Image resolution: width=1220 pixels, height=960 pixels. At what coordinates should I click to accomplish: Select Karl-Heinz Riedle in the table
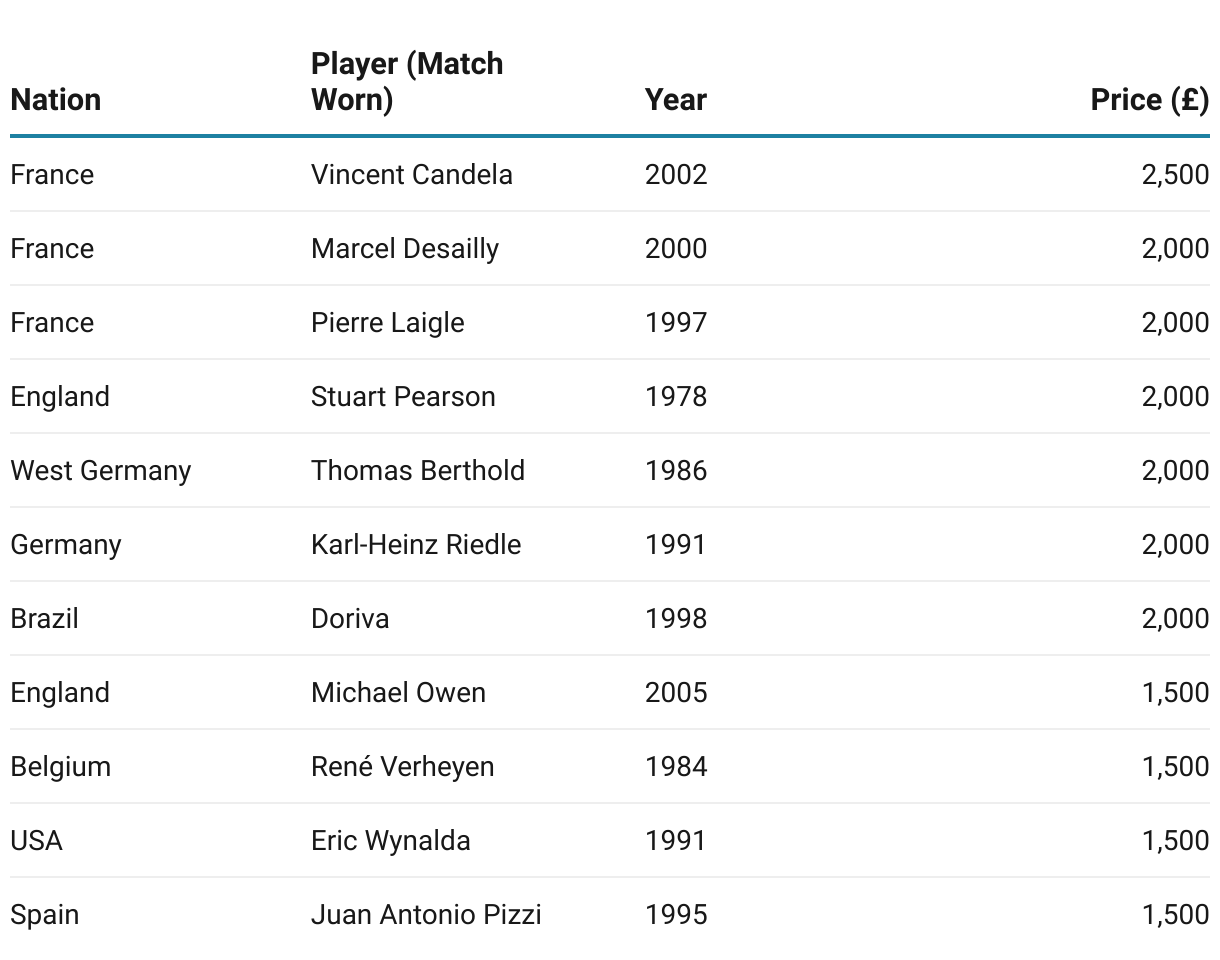[x=416, y=545]
